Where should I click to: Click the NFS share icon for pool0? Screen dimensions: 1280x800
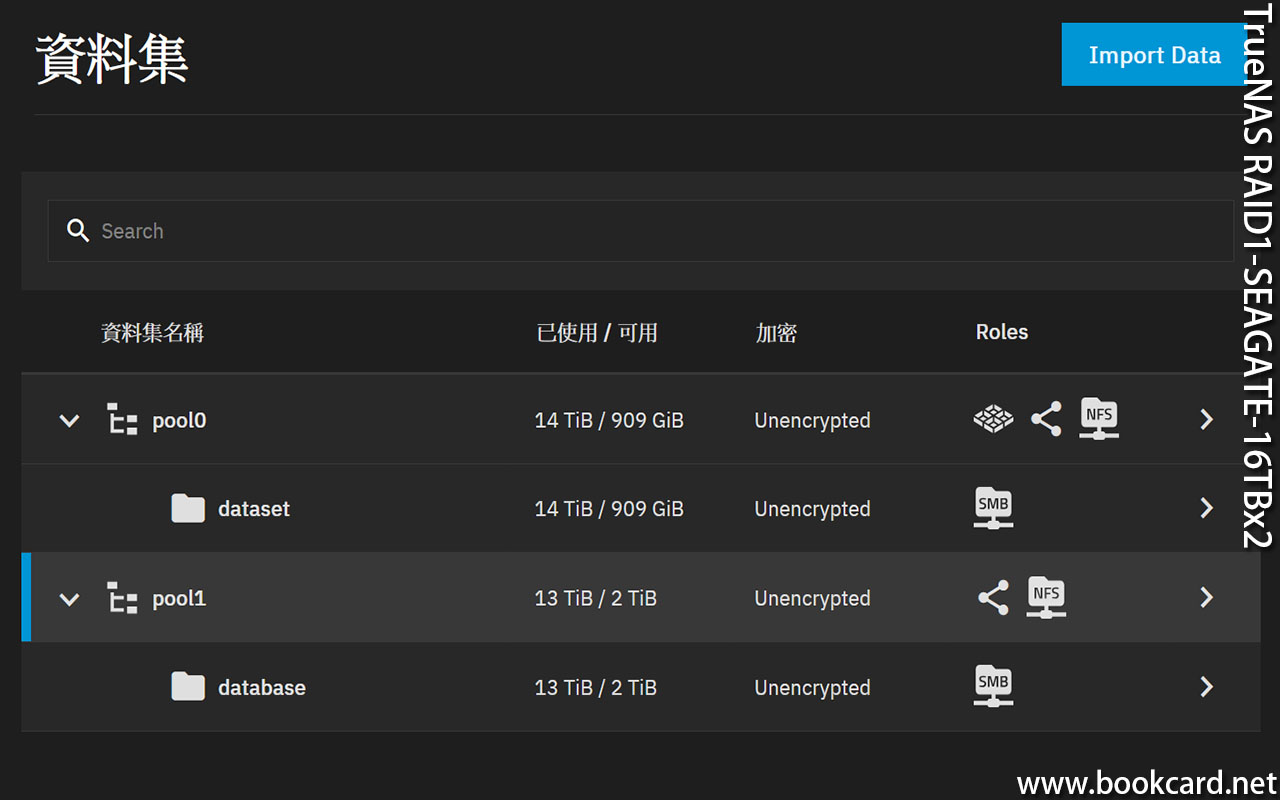coord(1099,418)
